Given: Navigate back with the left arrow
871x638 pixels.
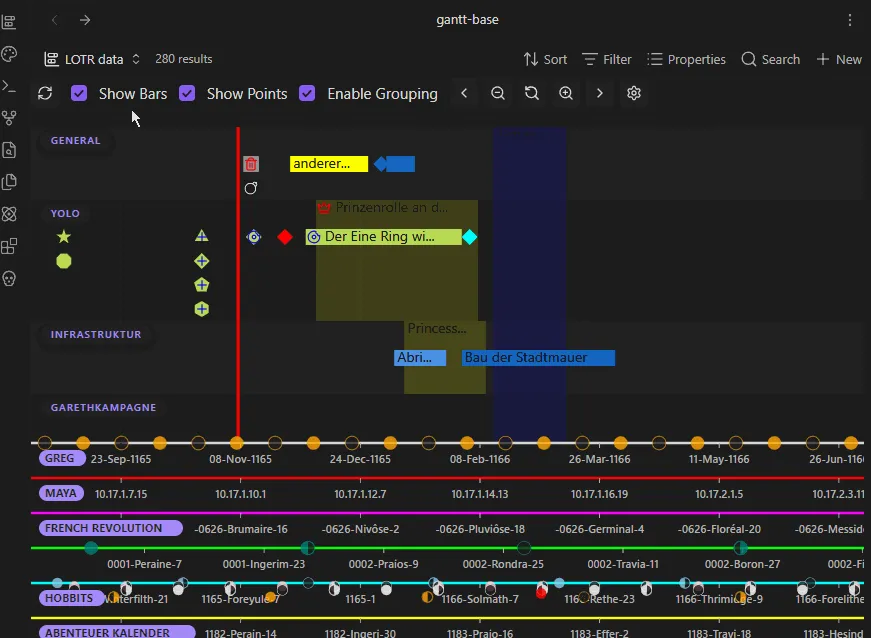Looking at the screenshot, I should tap(54, 21).
